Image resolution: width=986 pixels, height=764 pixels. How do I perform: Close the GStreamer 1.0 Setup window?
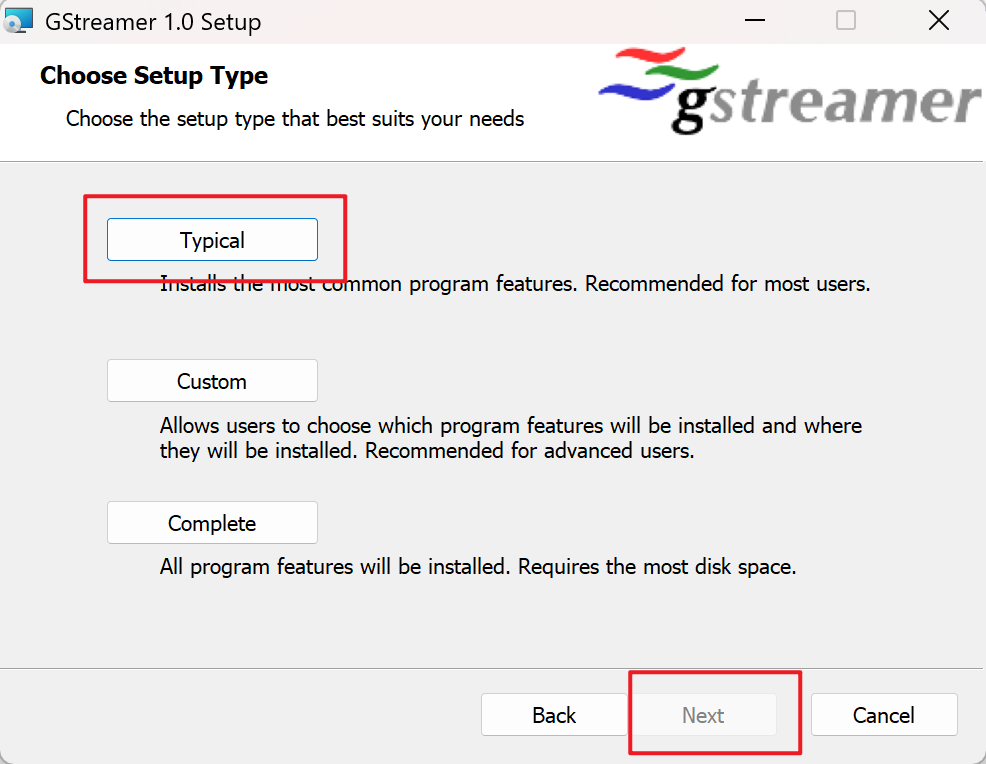tap(939, 21)
